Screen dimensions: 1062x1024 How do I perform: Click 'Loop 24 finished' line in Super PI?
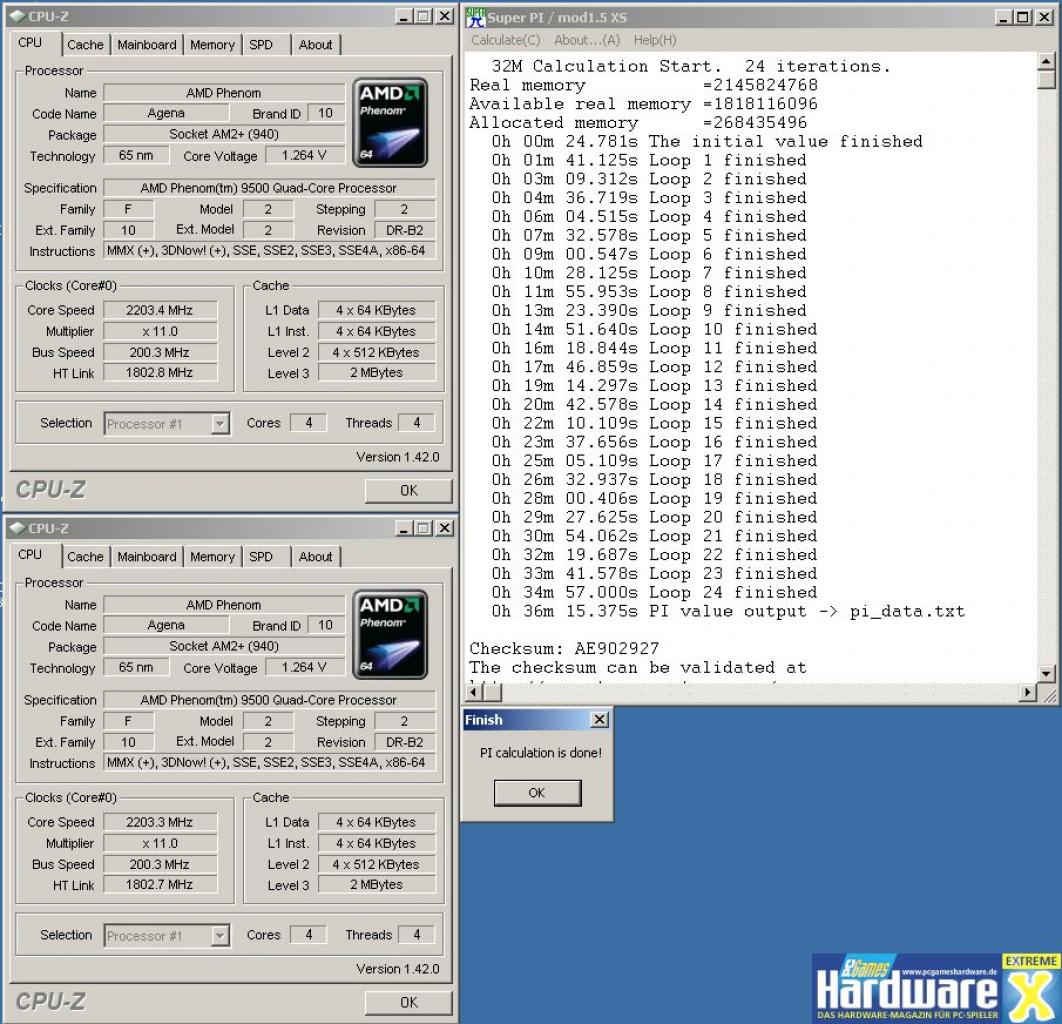coord(654,593)
